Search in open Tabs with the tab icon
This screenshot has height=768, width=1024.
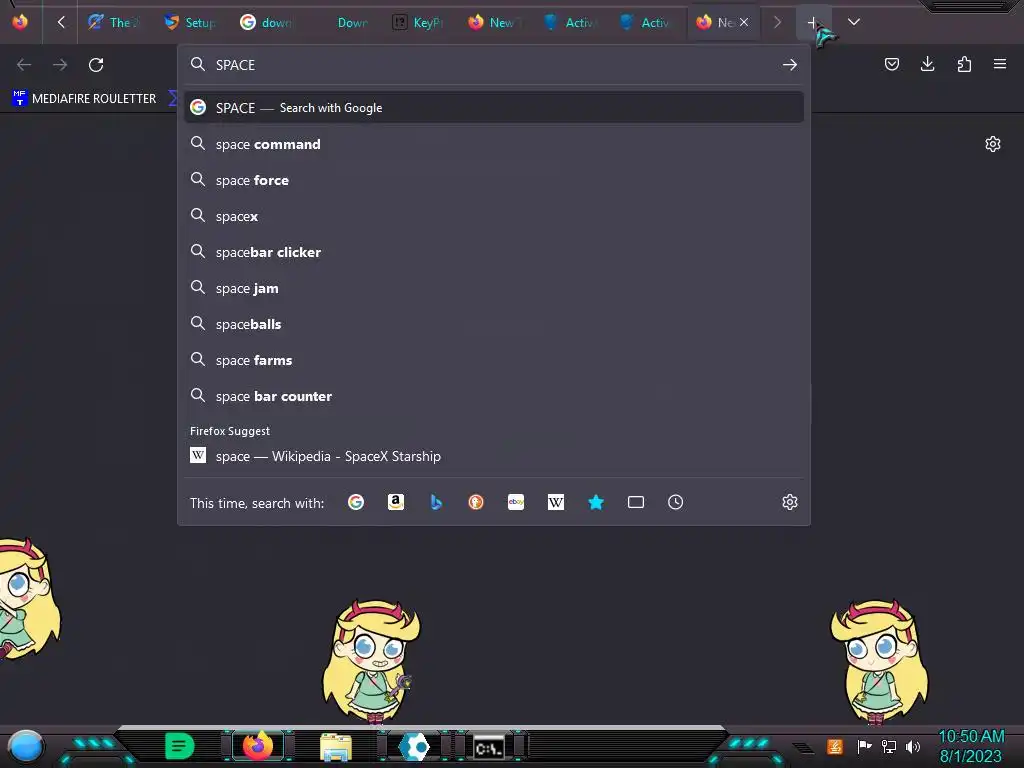[x=635, y=502]
